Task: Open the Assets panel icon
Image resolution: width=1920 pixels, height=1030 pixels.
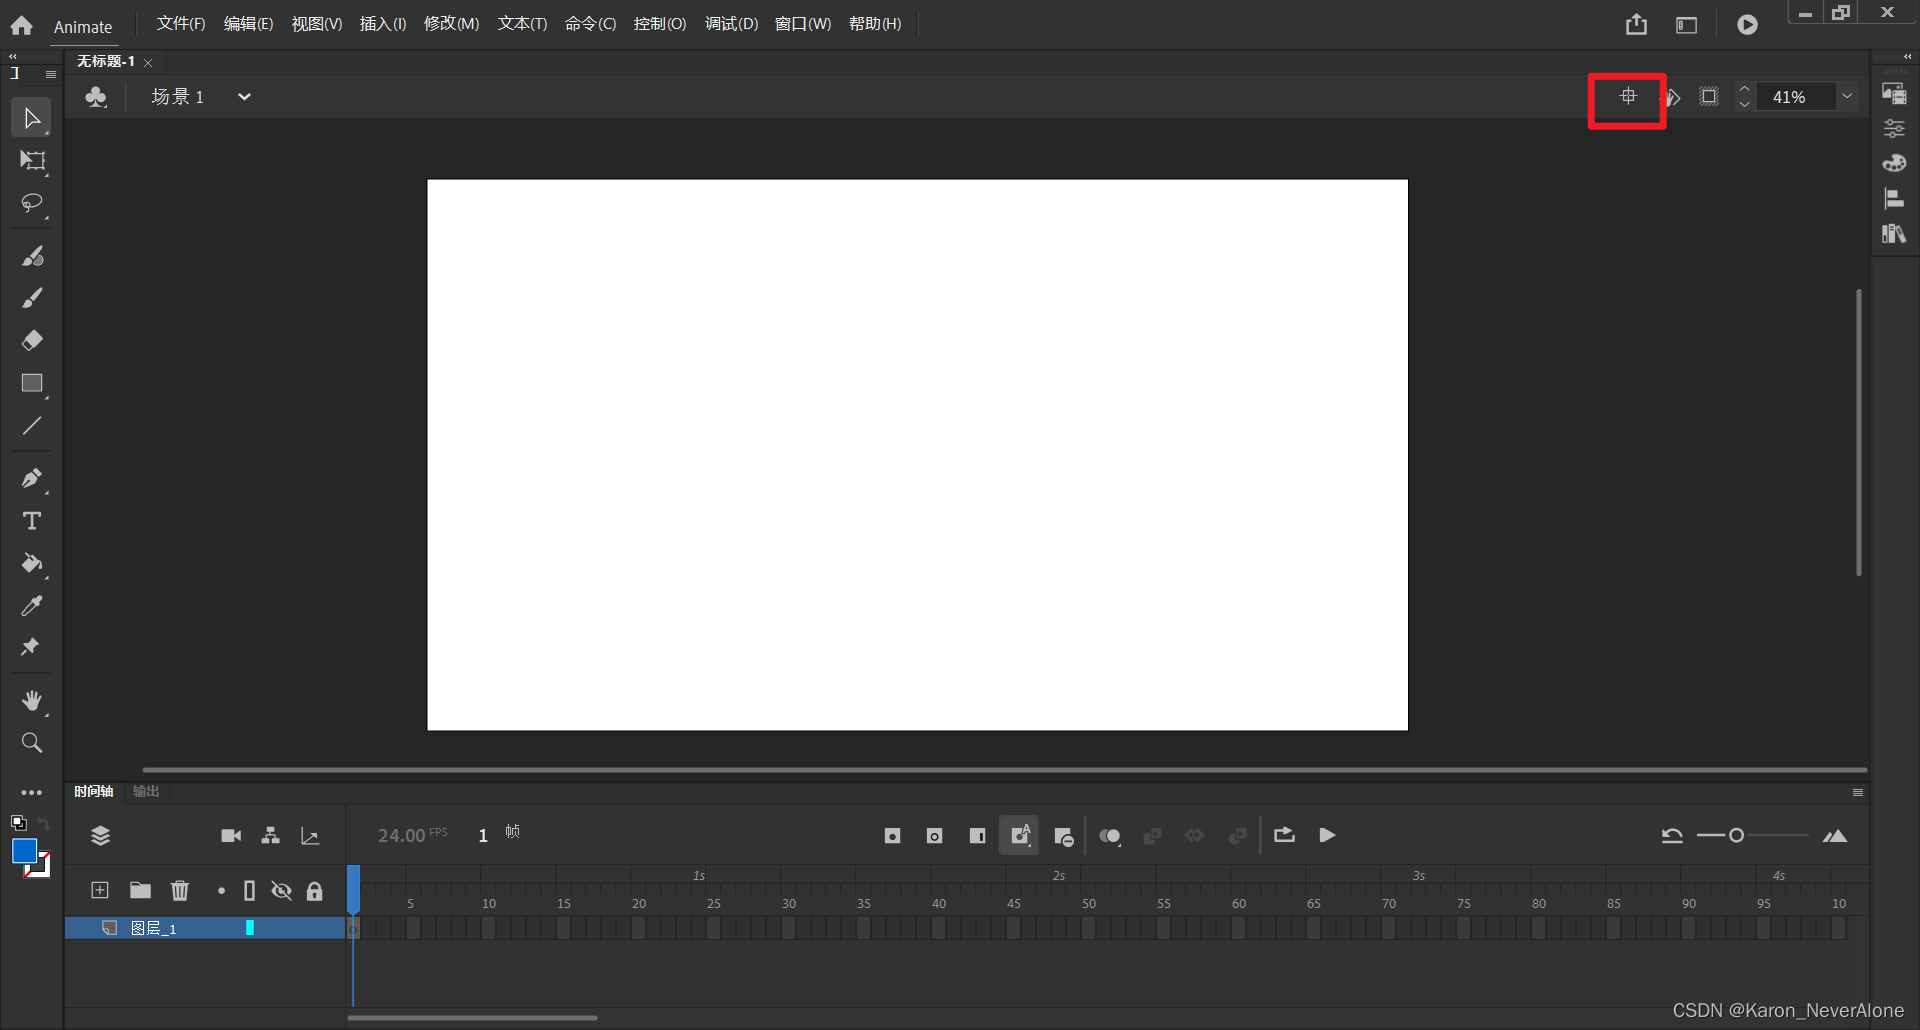Action: [x=1894, y=95]
